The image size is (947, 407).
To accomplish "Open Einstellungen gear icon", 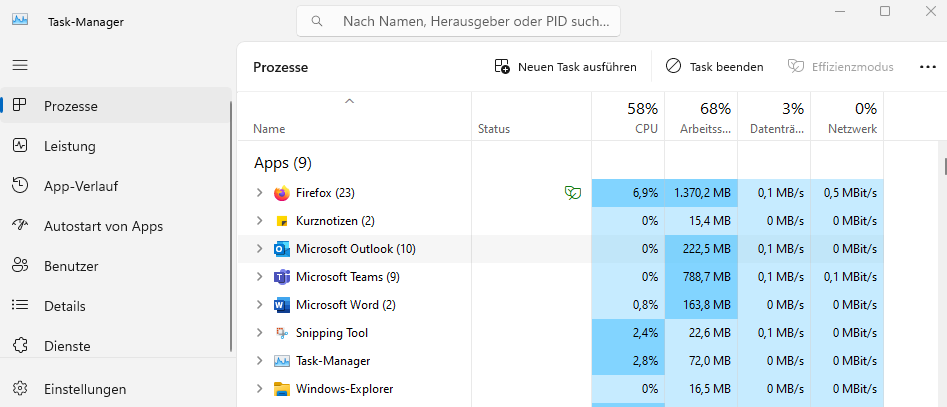I will [20, 388].
